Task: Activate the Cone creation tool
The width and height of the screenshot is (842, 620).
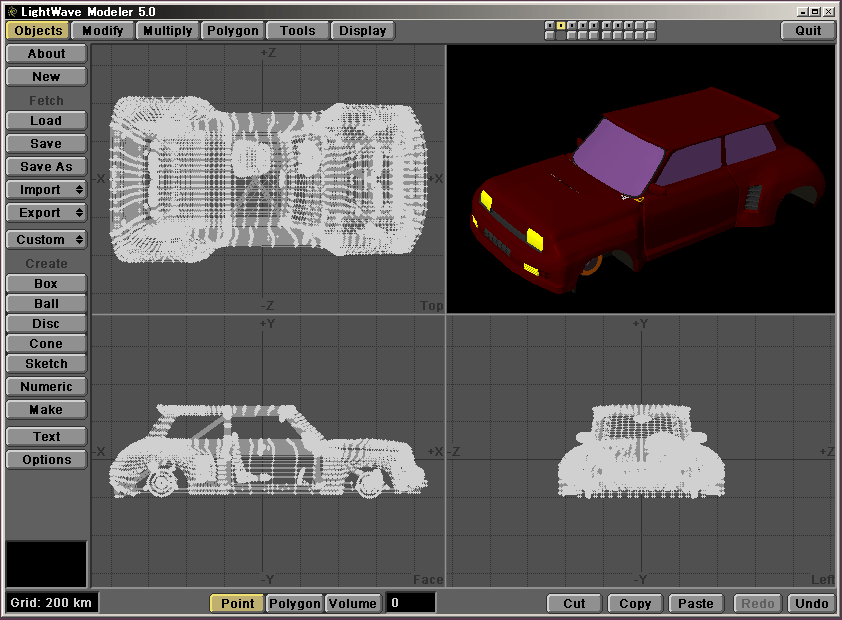Action: tap(46, 344)
